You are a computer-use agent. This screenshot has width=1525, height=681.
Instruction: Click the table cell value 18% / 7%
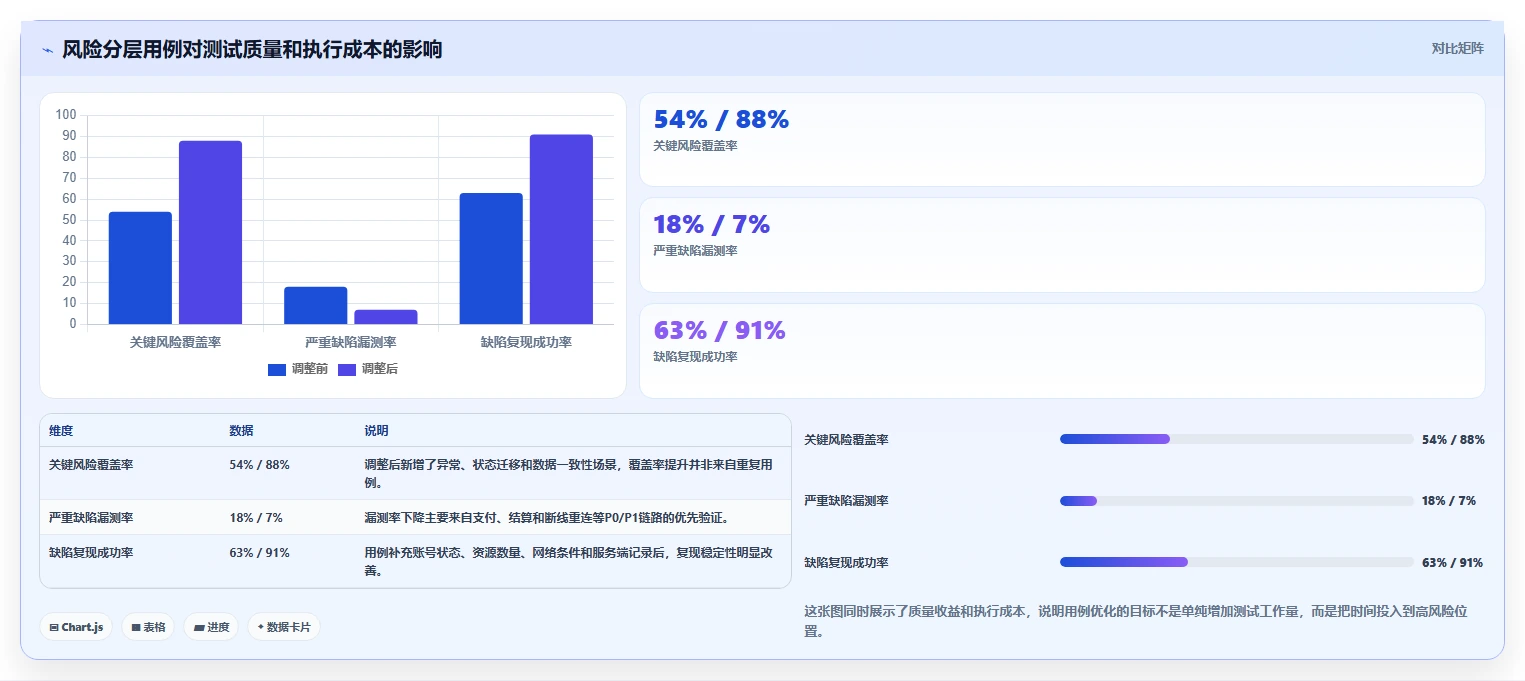[x=256, y=518]
